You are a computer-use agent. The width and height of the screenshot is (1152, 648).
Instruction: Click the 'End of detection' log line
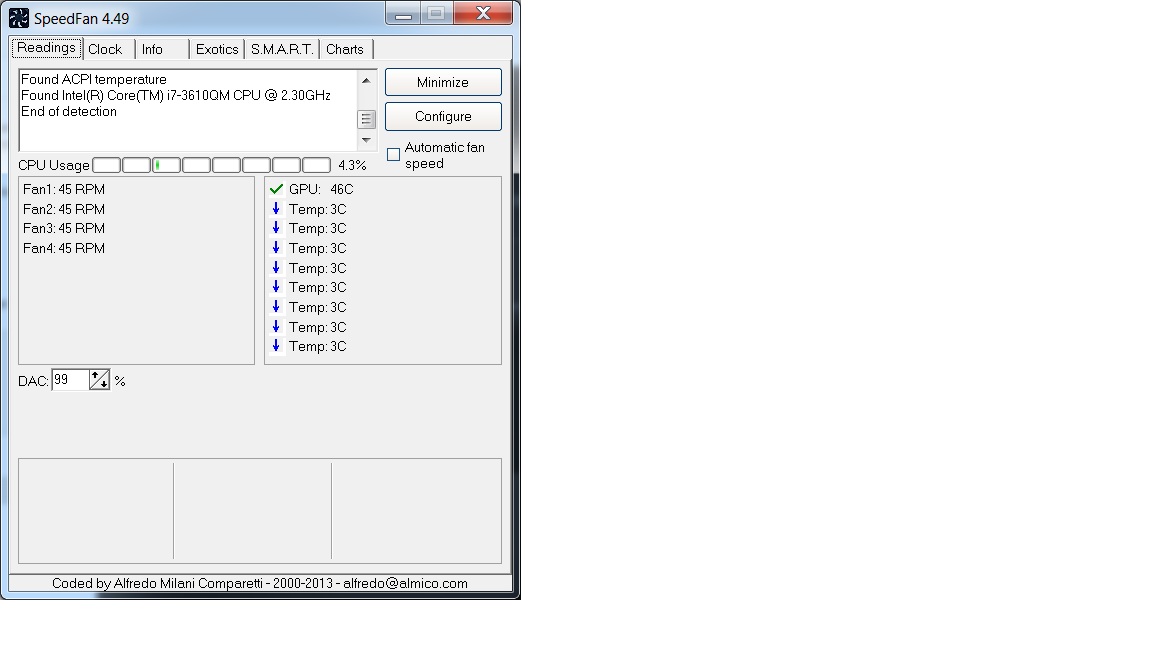(69, 112)
